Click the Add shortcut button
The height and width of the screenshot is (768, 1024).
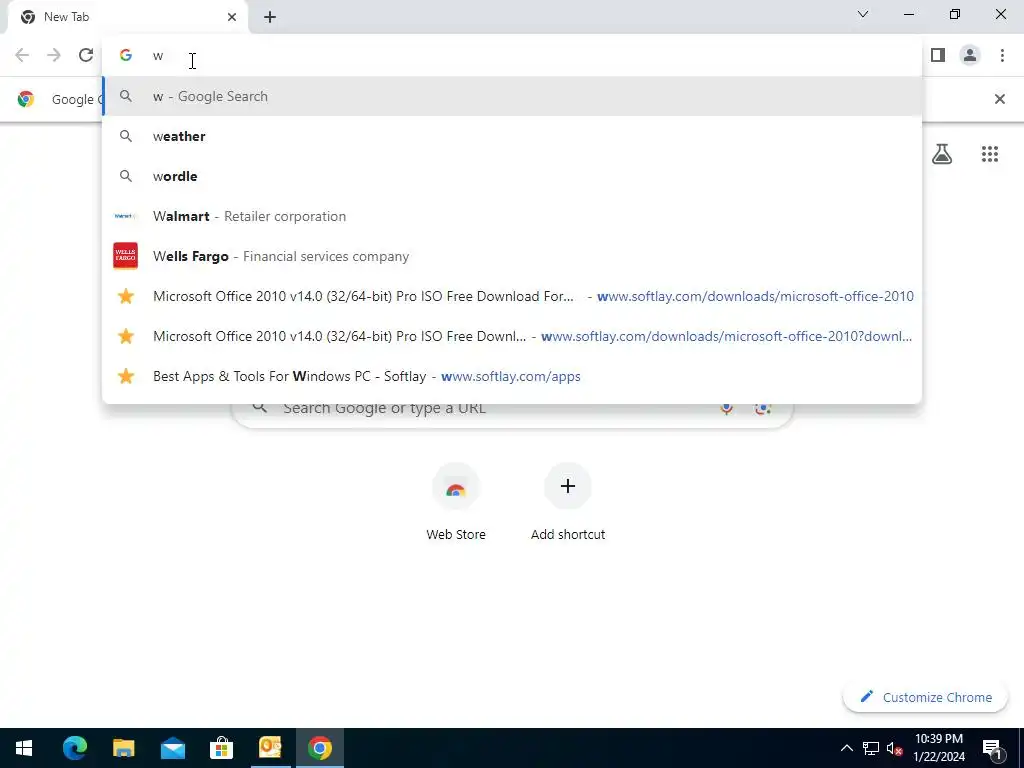568,503
